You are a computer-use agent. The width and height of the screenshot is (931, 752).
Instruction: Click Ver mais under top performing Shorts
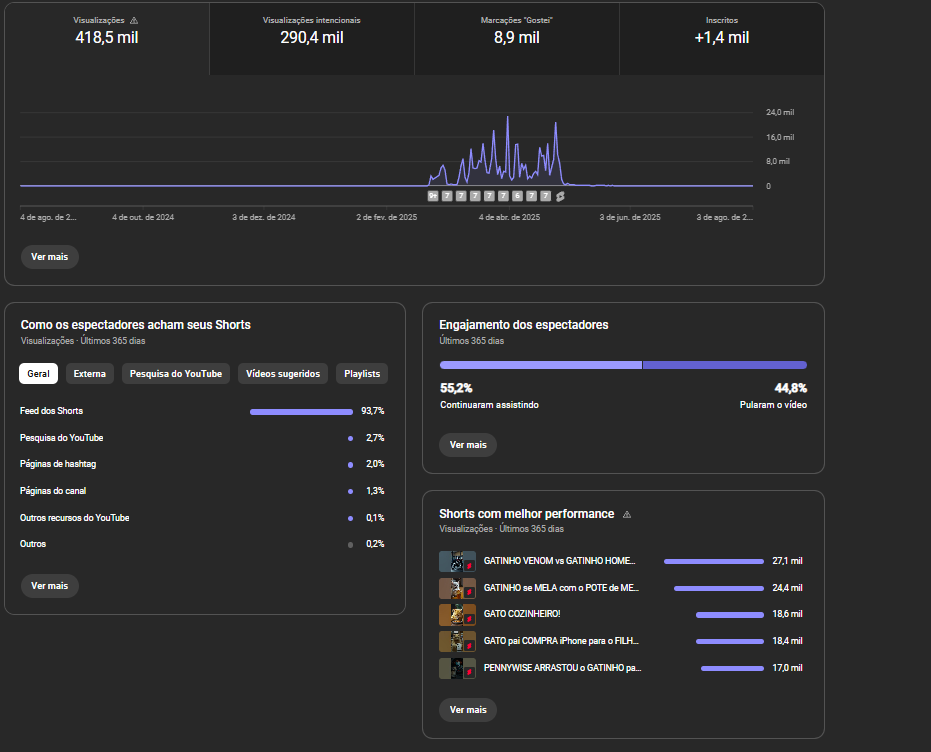(468, 710)
